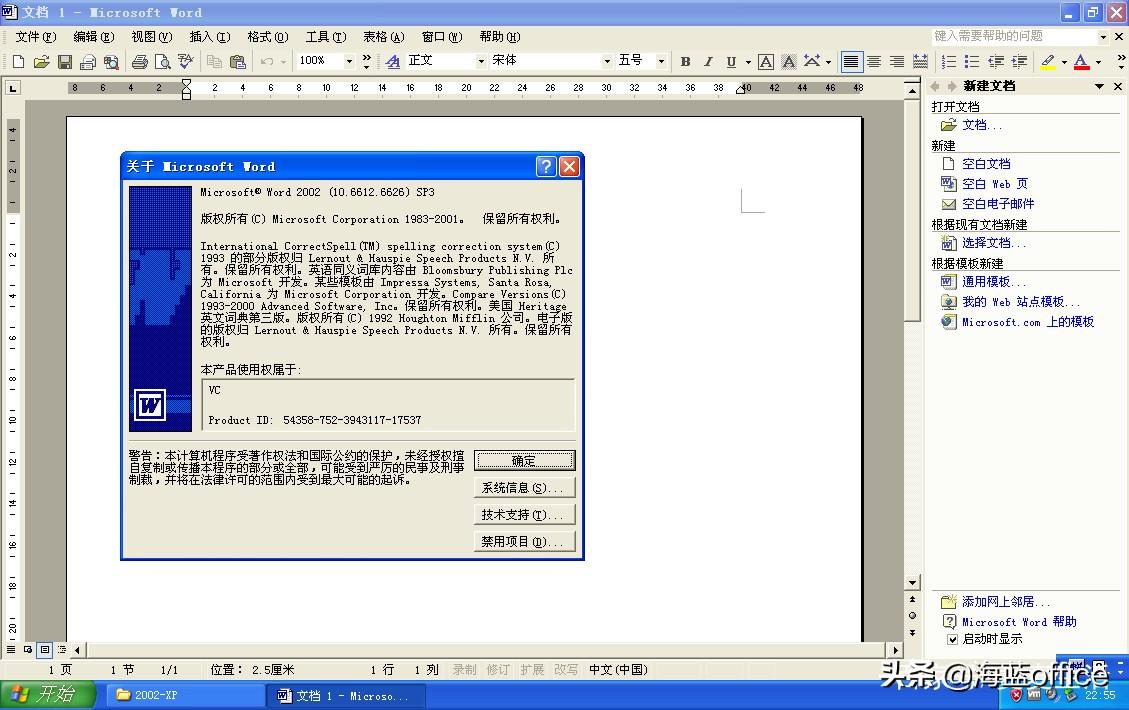Open 2002-XP folder taskbar item
This screenshot has width=1129, height=710.
[x=186, y=696]
